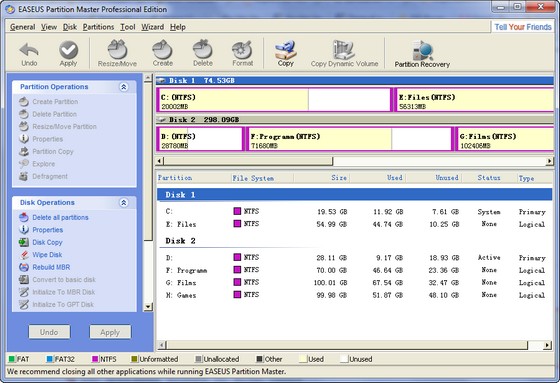Image resolution: width=560 pixels, height=383 pixels.
Task: Click the Undo button below sidebar
Action: coord(49,332)
